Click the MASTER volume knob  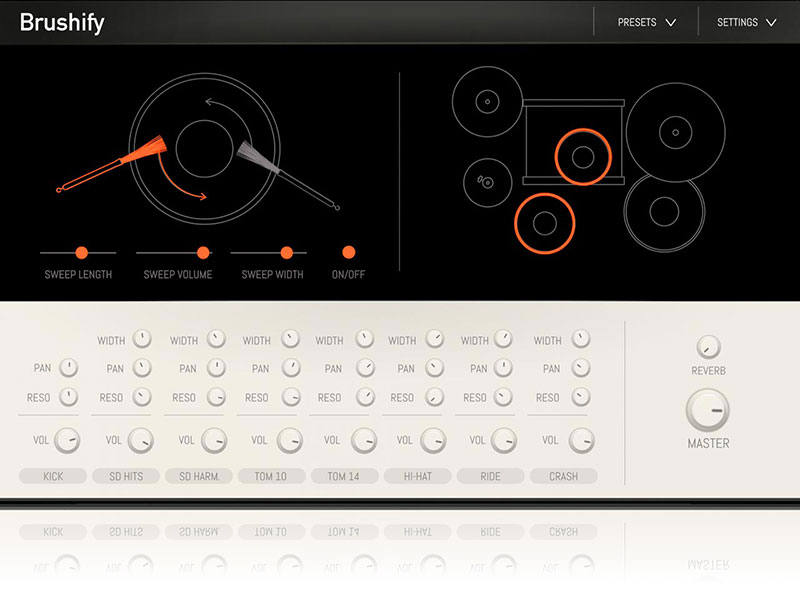click(708, 411)
